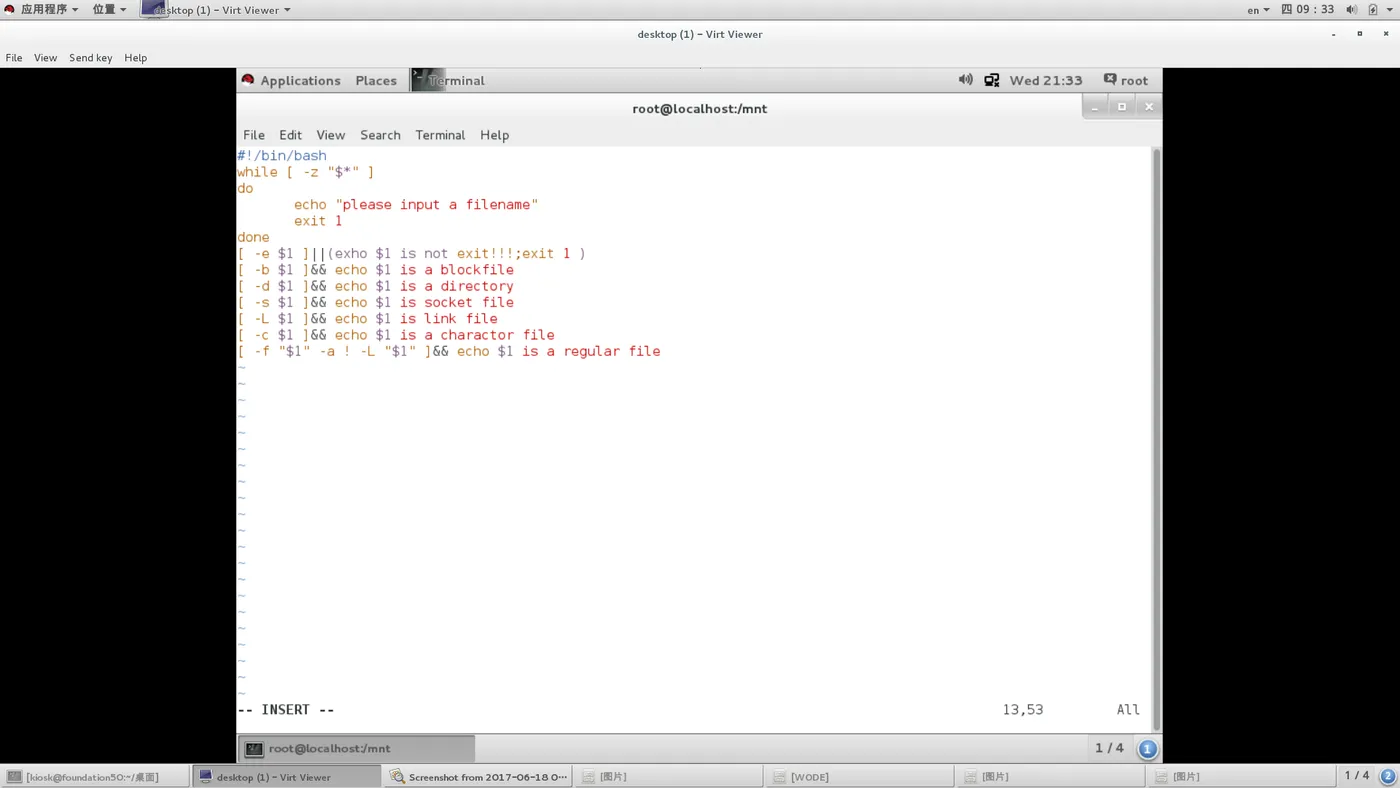Screen dimensions: 1400x788
Task: Click the guest panel network icon
Action: (x=992, y=80)
